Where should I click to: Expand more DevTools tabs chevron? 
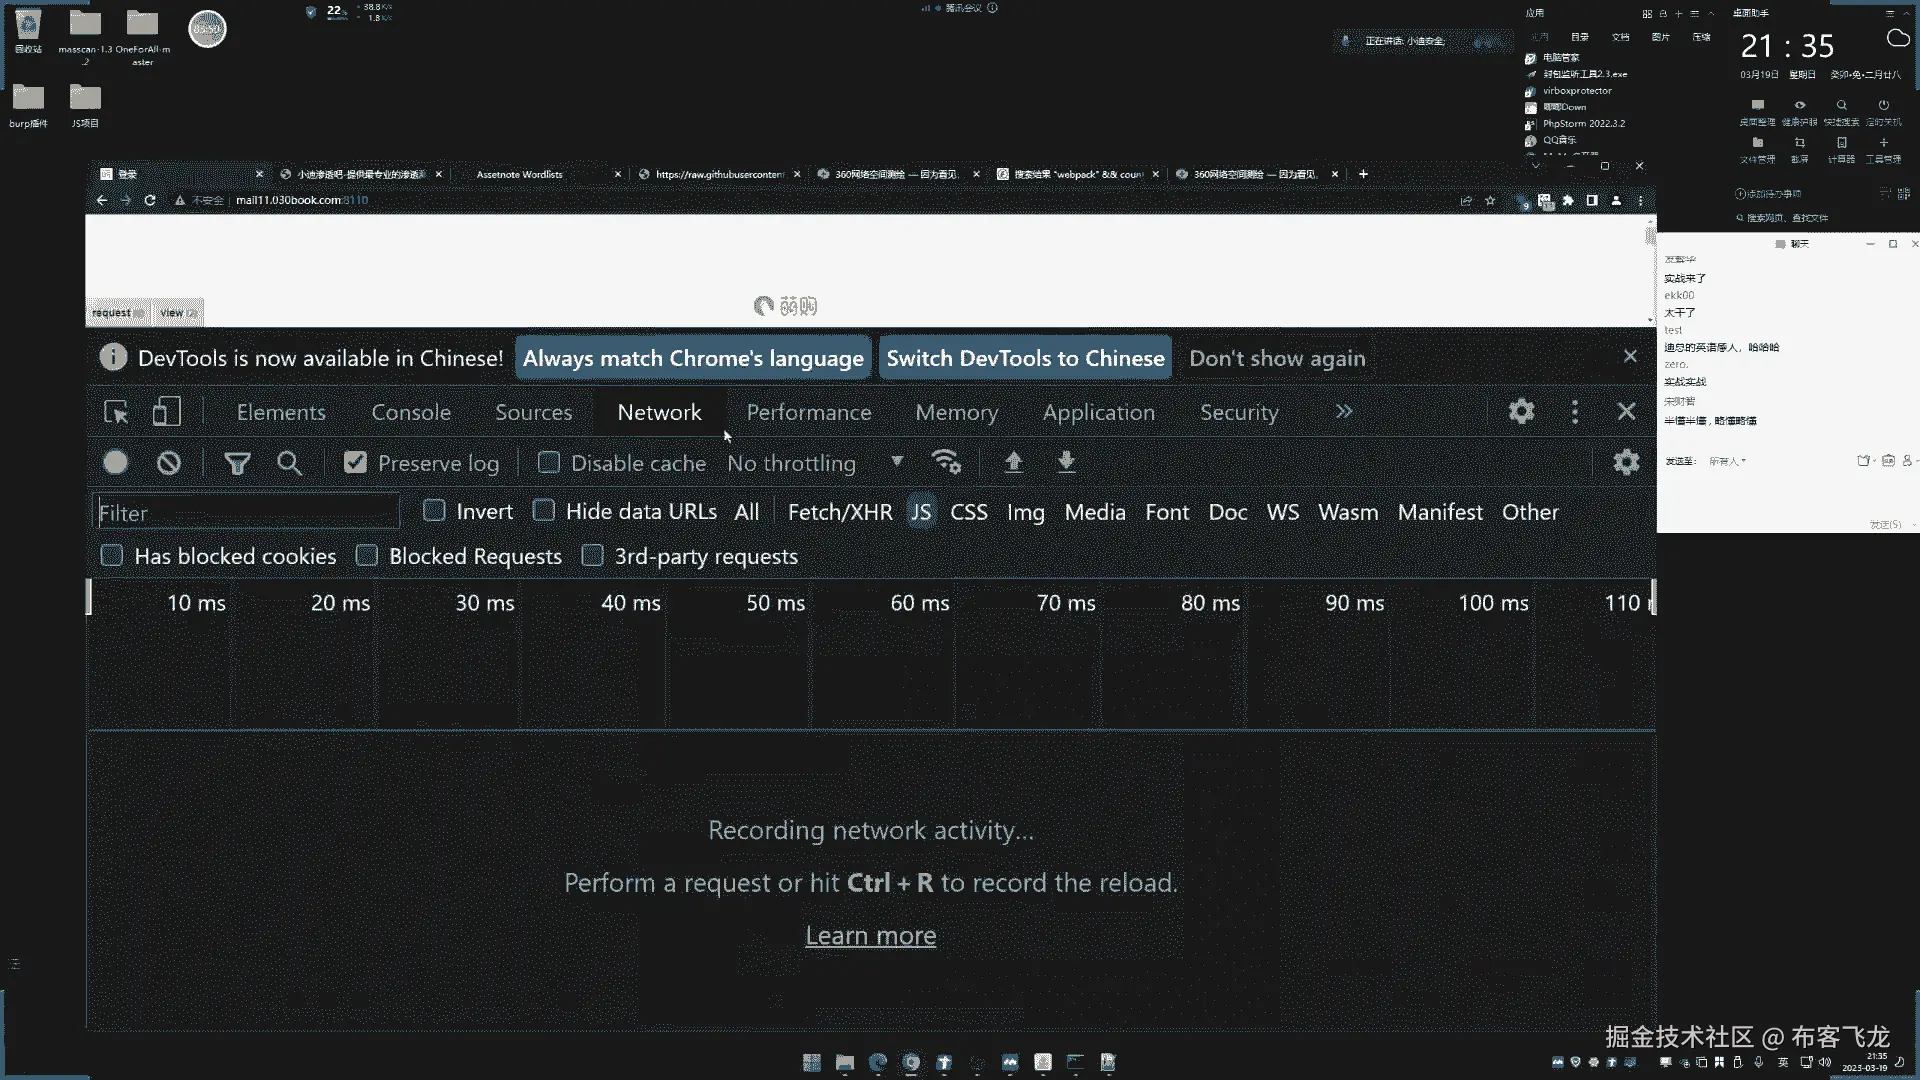click(x=1344, y=411)
